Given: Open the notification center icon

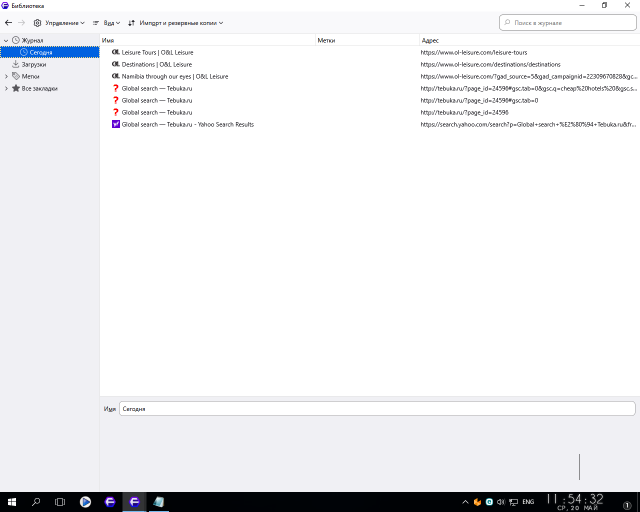Looking at the screenshot, I should [627, 505].
